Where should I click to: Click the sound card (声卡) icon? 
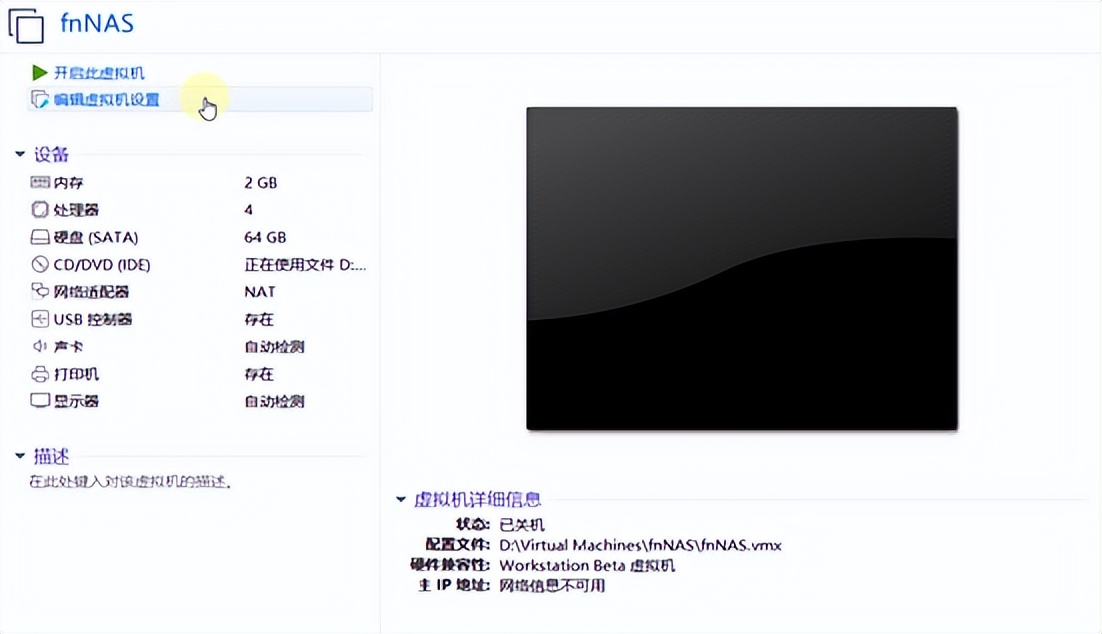pyautogui.click(x=39, y=346)
